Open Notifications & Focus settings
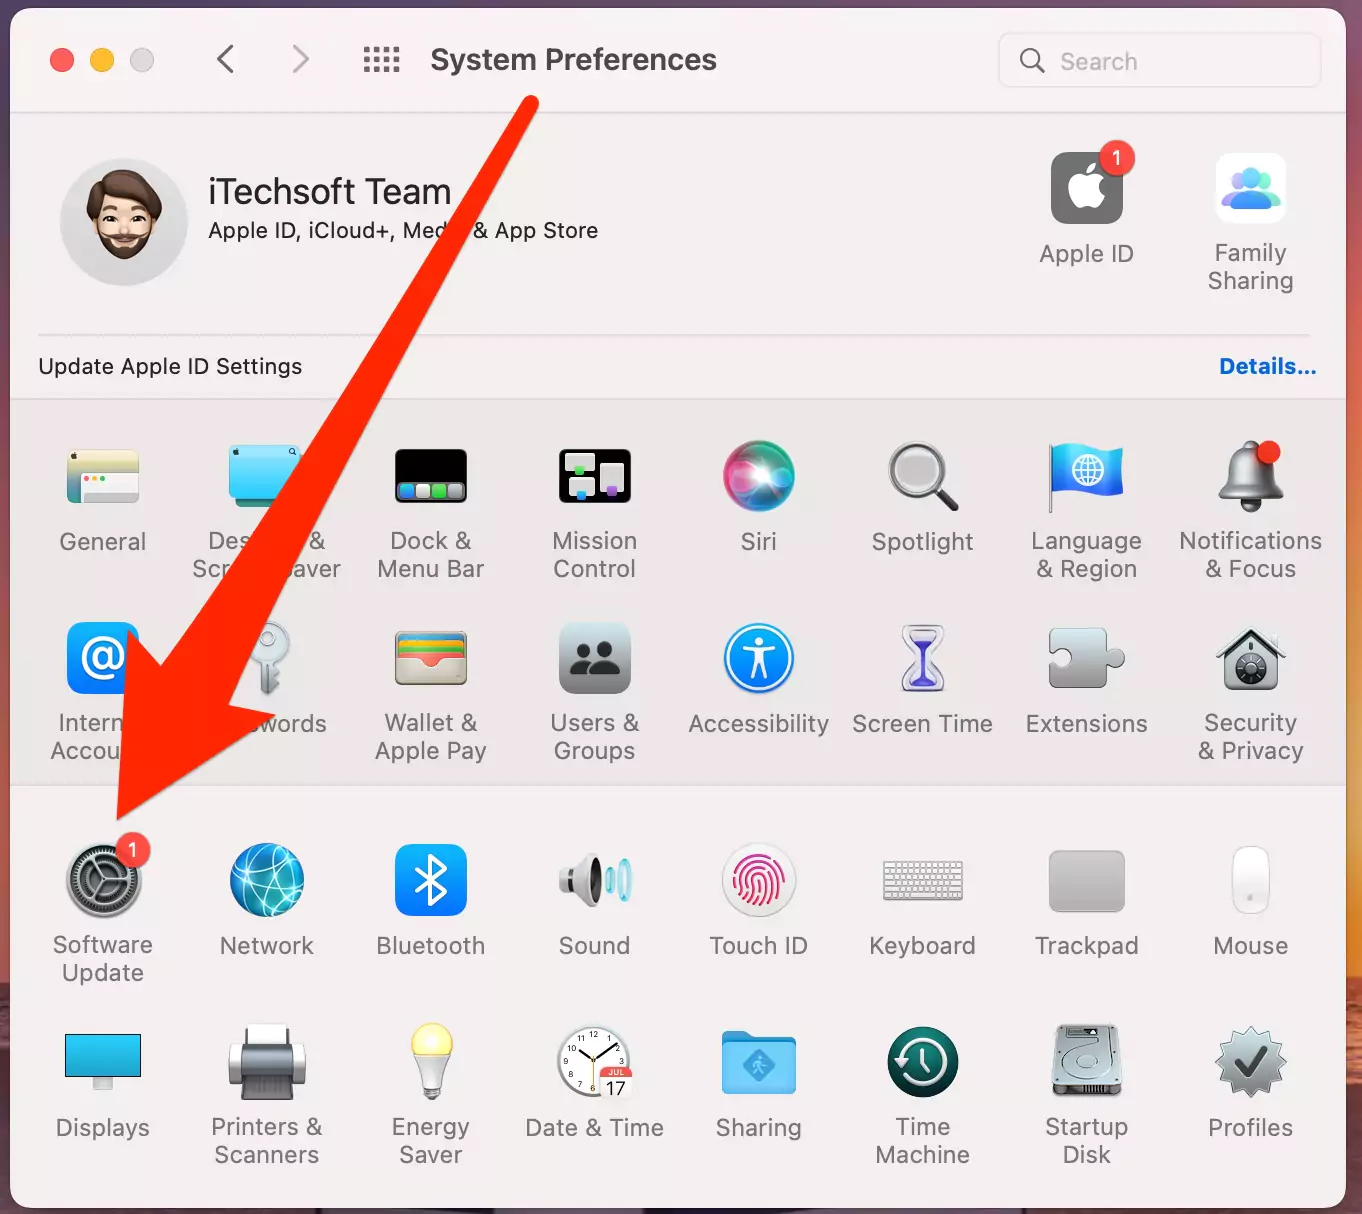Screen dimensions: 1362x1214 [1250, 477]
